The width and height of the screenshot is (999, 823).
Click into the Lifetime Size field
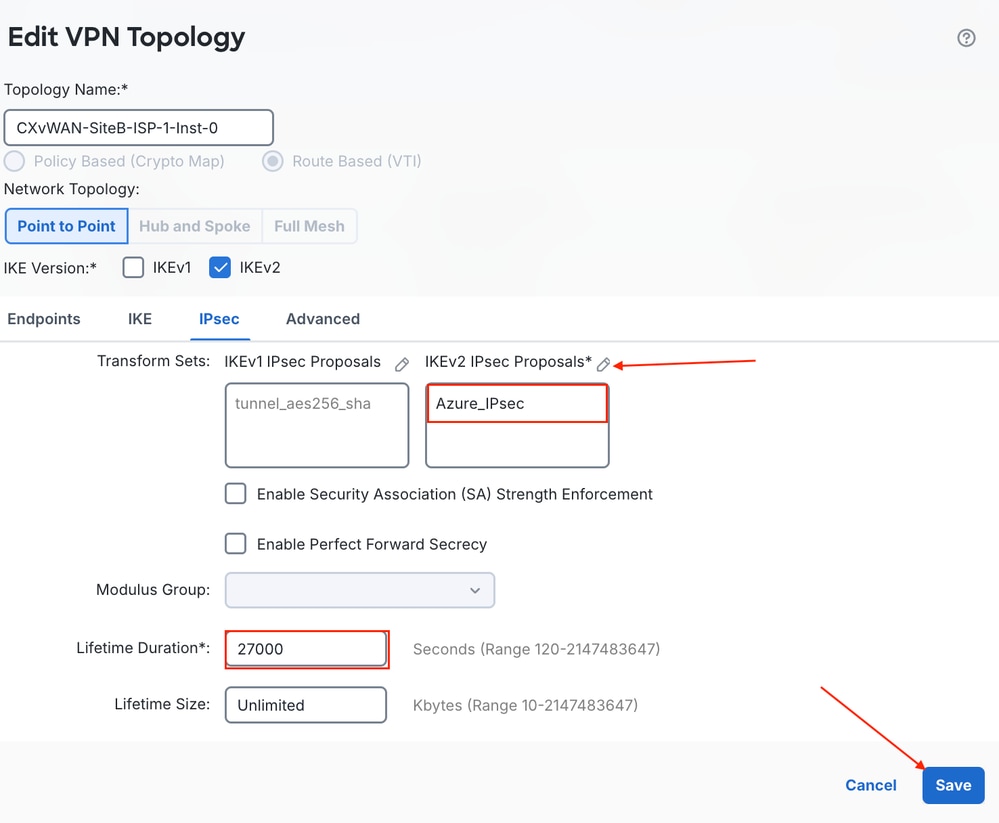[x=306, y=705]
